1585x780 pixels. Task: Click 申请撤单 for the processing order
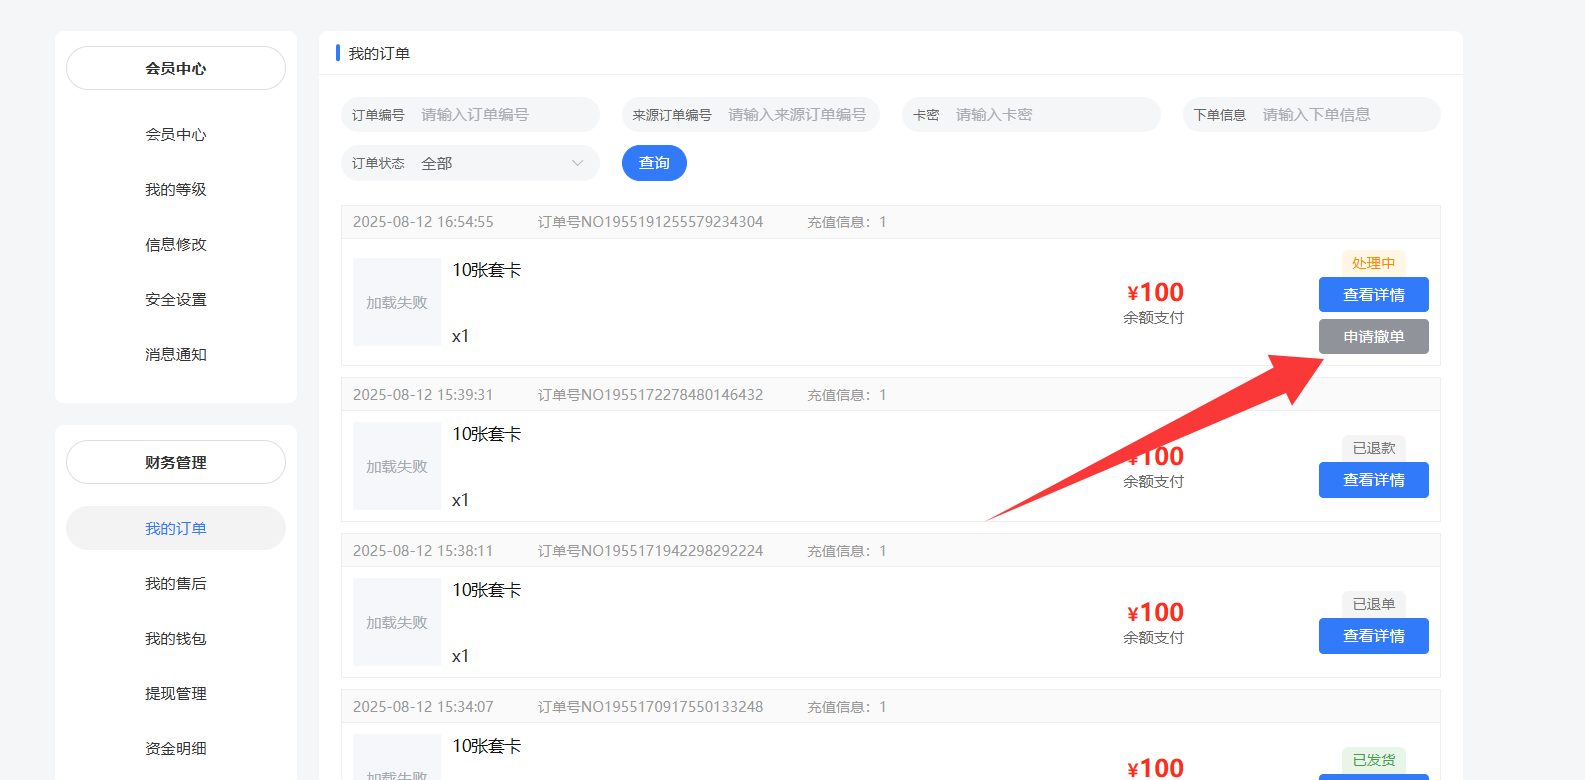(1373, 337)
